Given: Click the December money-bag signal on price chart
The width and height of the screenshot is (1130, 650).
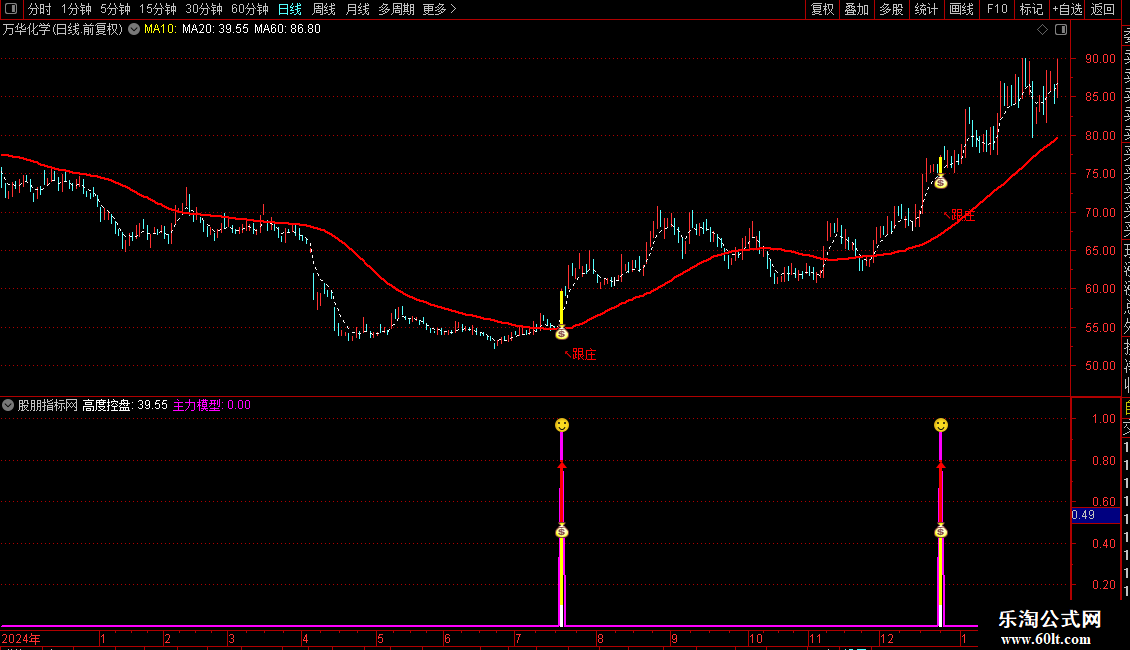Looking at the screenshot, I should pyautogui.click(x=940, y=182).
